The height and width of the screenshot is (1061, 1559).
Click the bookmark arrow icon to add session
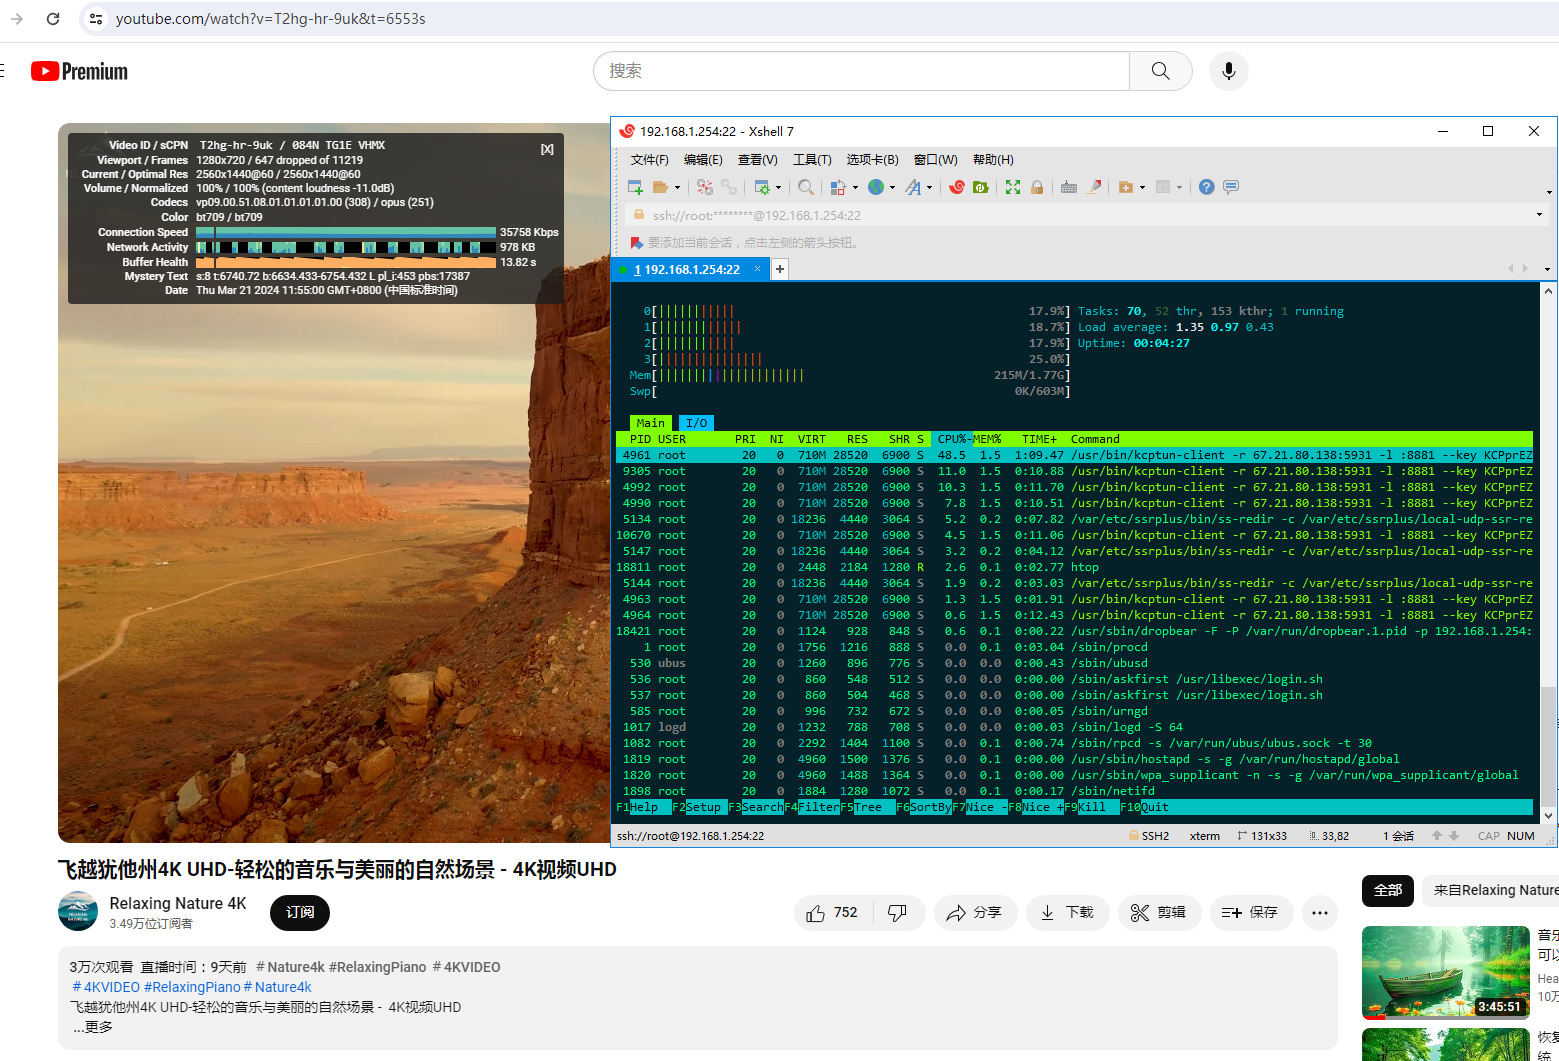[x=637, y=243]
